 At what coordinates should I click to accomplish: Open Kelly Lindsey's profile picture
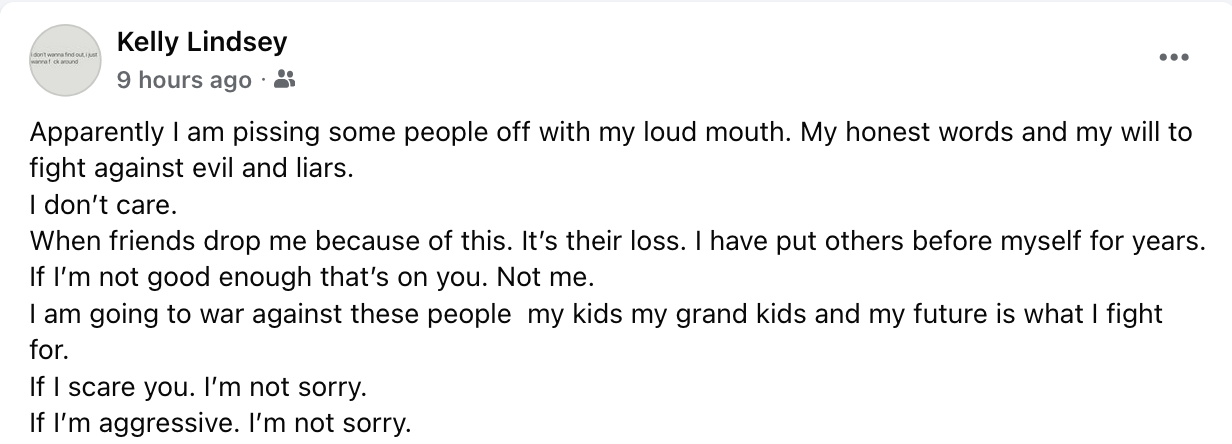[x=67, y=61]
